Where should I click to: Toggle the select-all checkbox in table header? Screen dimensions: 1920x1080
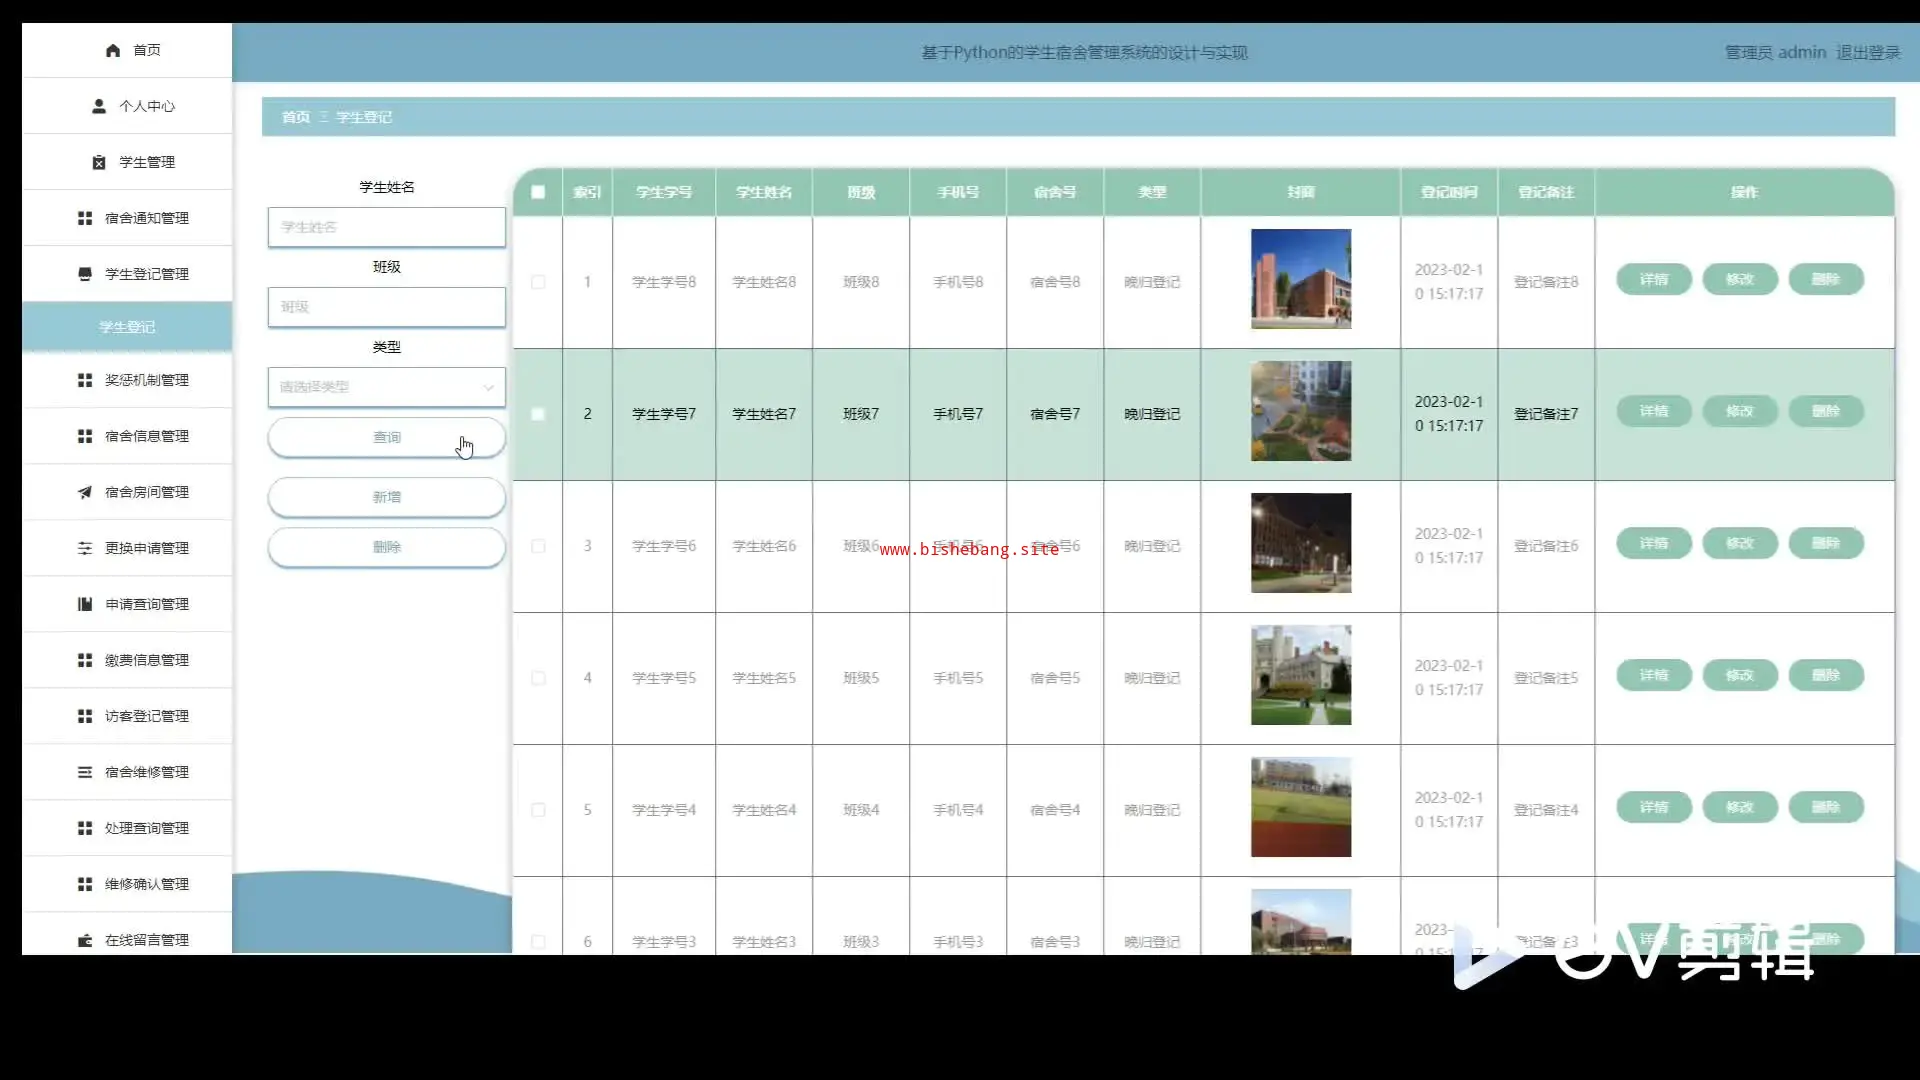[x=538, y=192]
